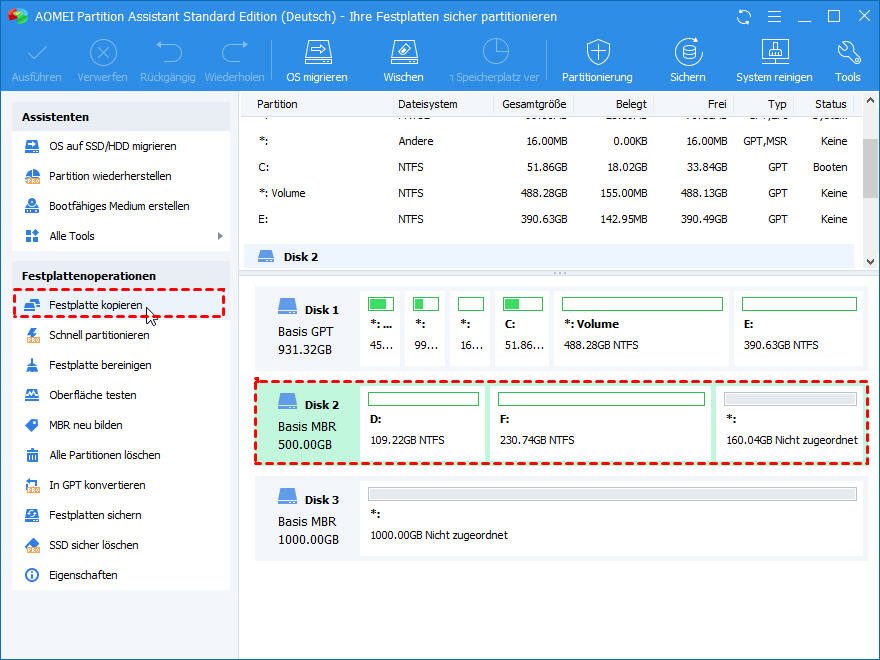
Task: Click the E: 390.63GB block on Disk 1
Action: pyautogui.click(x=799, y=328)
